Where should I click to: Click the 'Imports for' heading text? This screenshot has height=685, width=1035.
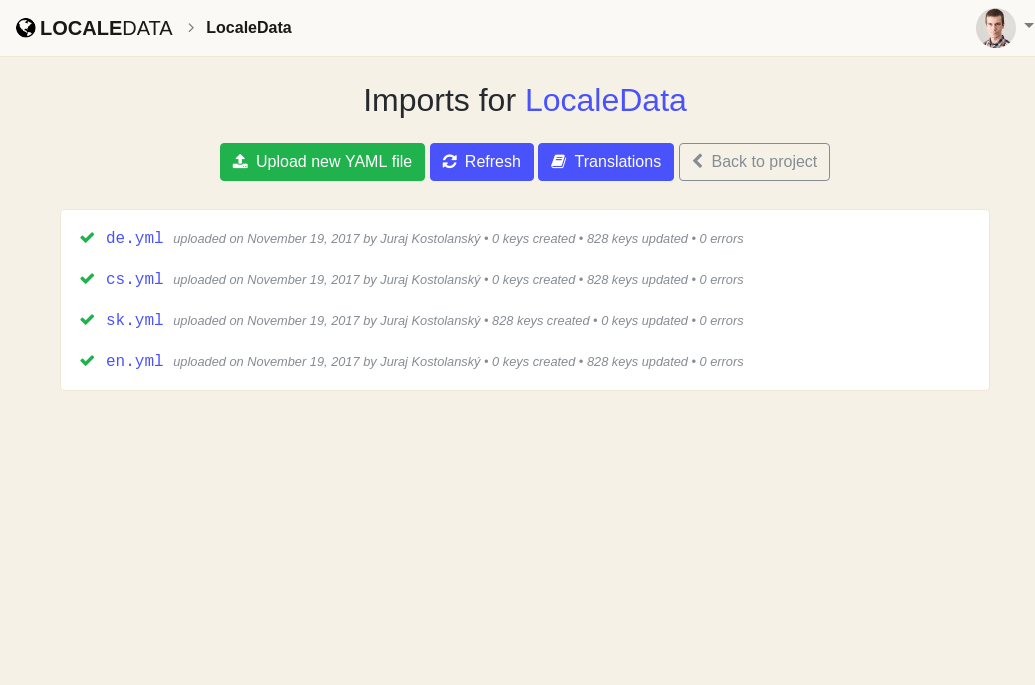click(440, 100)
